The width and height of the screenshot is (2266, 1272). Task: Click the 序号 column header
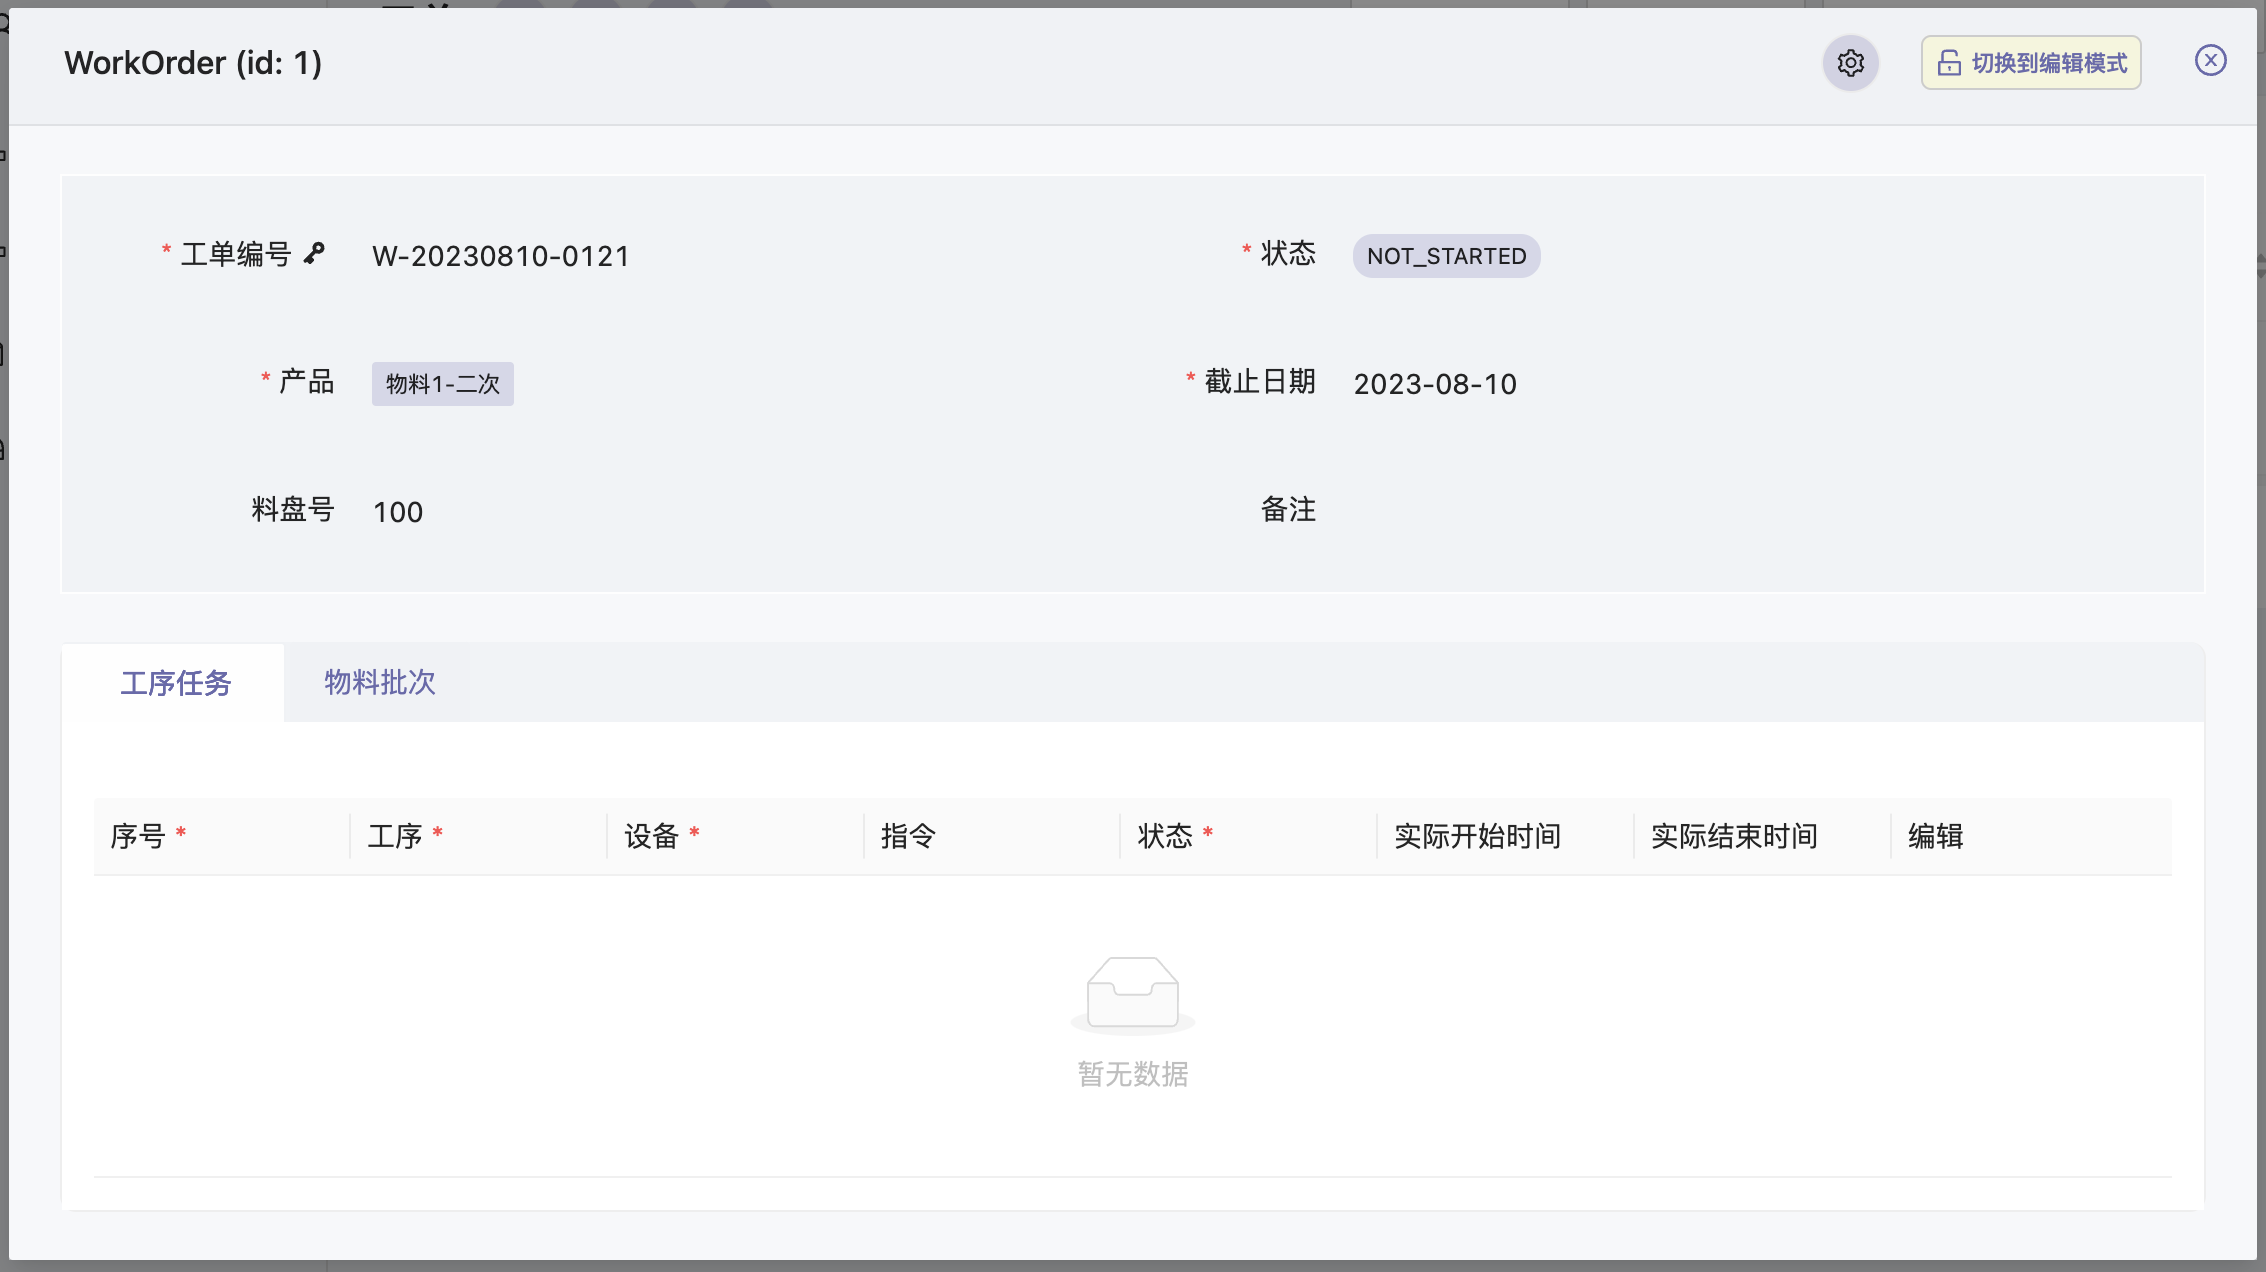click(x=138, y=836)
